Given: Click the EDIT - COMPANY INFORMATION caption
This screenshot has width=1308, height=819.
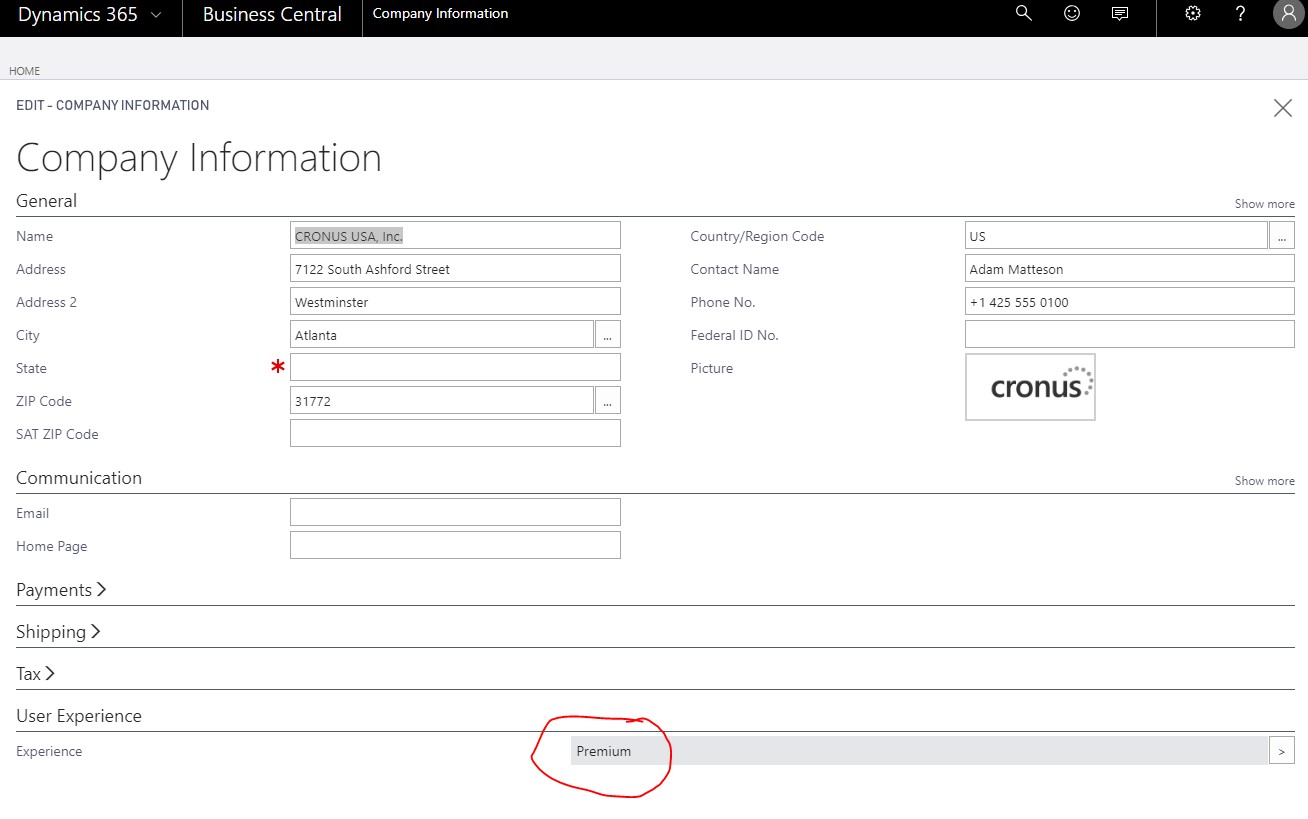Looking at the screenshot, I should [113, 105].
